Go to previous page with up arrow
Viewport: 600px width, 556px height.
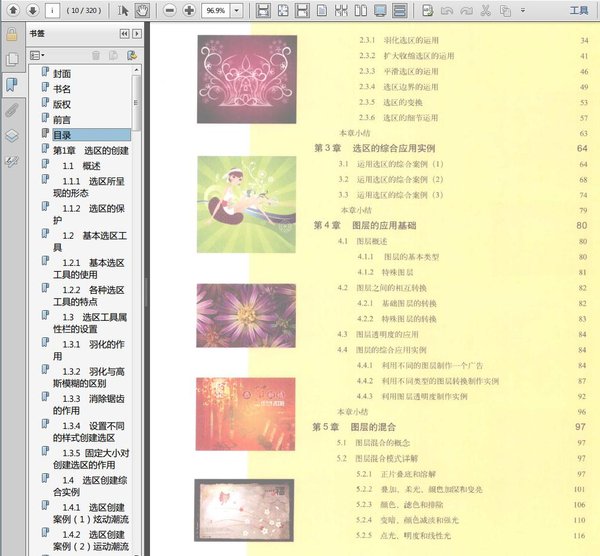(13, 10)
